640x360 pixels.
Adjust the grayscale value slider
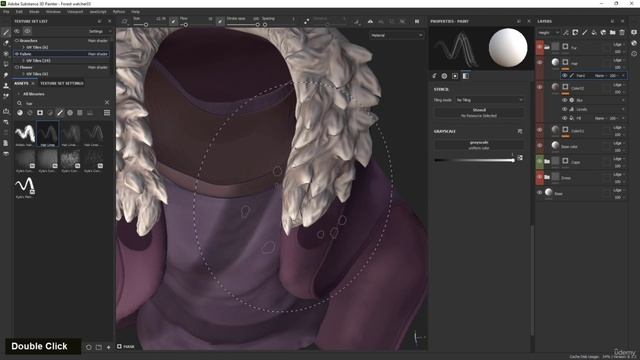coord(474,160)
